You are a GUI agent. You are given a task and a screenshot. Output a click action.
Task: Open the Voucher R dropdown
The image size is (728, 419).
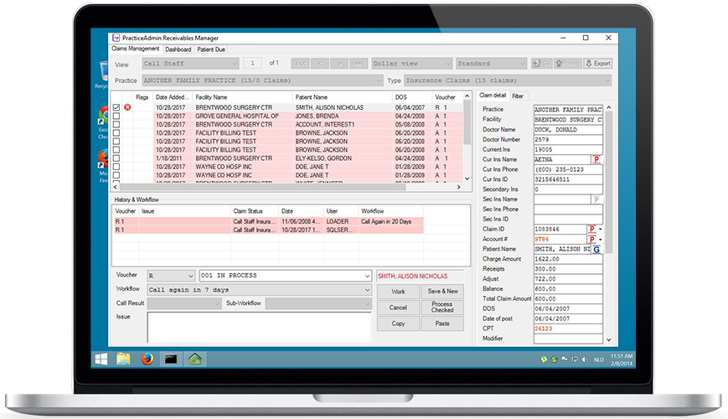(x=171, y=276)
